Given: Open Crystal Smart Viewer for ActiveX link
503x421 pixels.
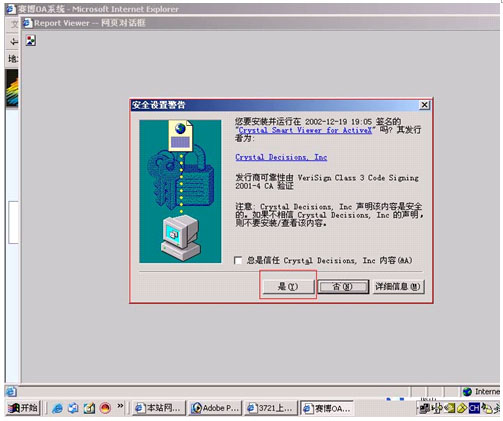Looking at the screenshot, I should [x=305, y=130].
